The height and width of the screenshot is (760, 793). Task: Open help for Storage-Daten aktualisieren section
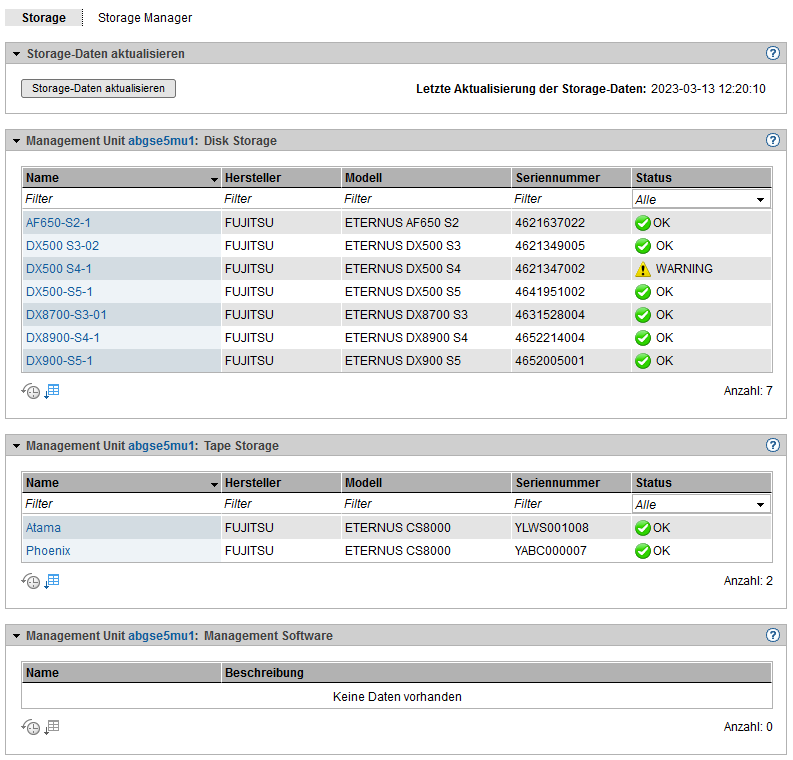(x=772, y=54)
